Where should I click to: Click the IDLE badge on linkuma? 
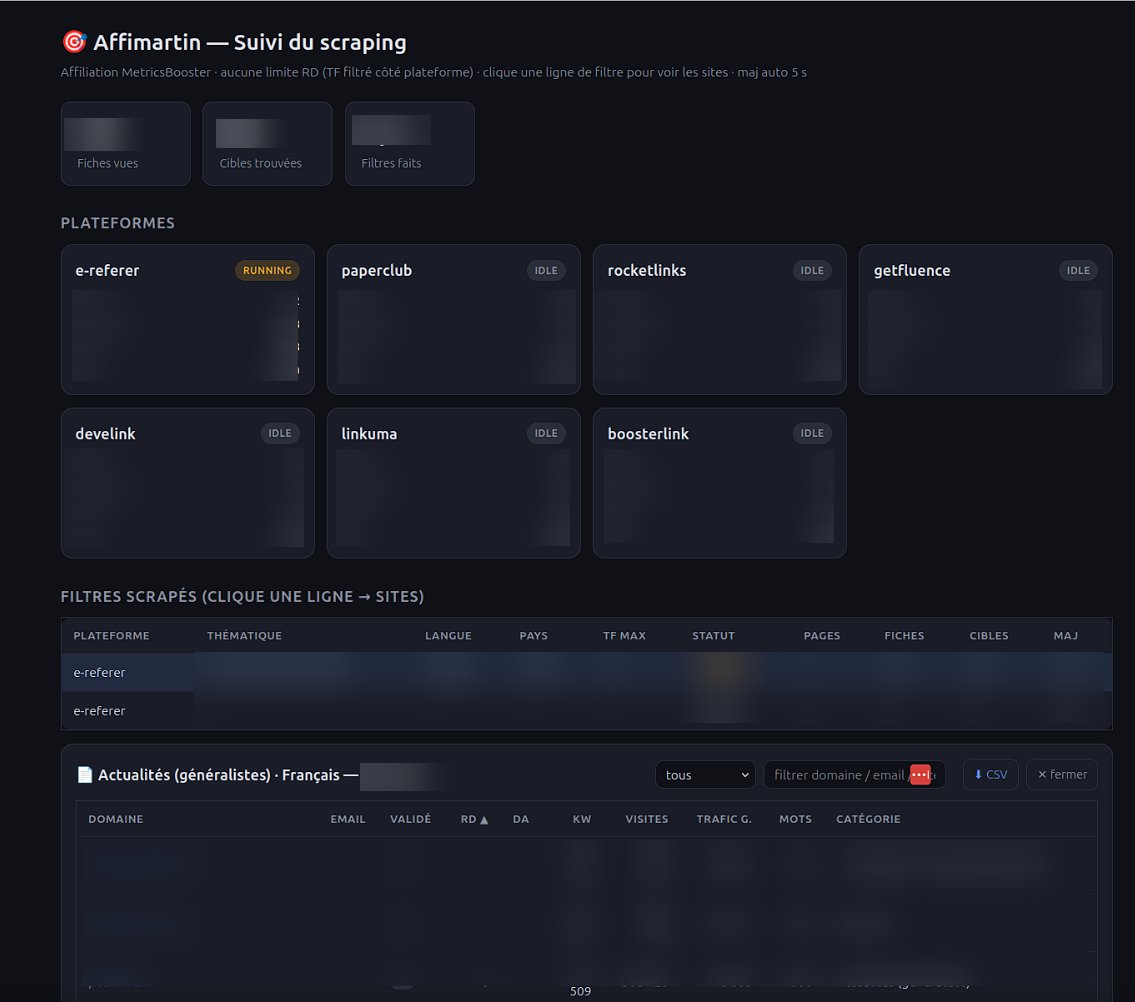tap(546, 433)
